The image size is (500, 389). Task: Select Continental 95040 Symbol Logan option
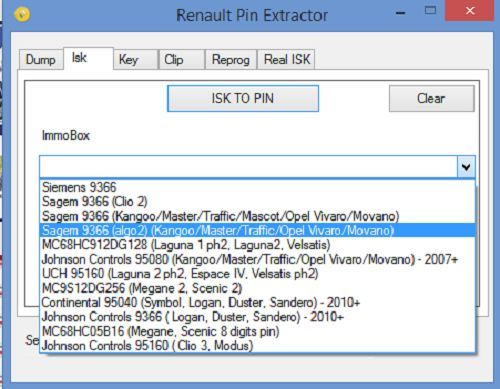click(257, 303)
